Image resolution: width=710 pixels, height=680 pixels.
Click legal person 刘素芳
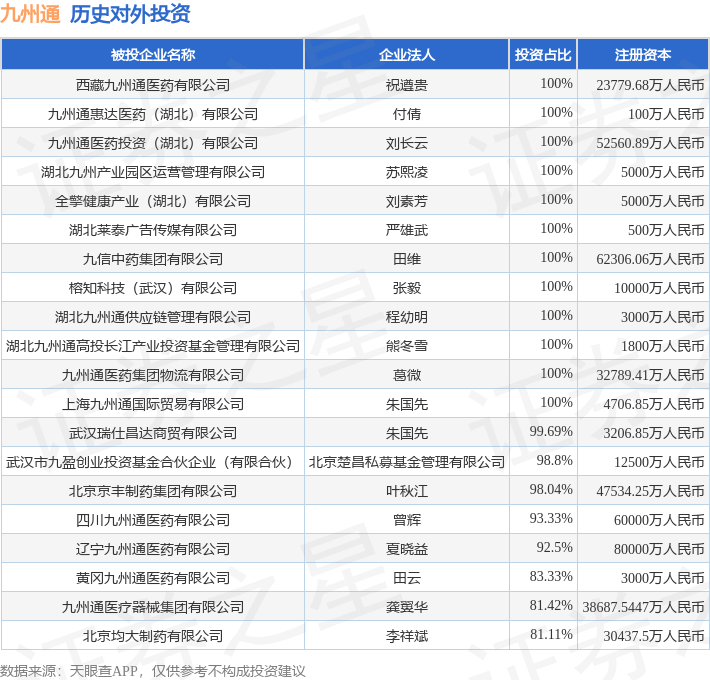pyautogui.click(x=407, y=201)
